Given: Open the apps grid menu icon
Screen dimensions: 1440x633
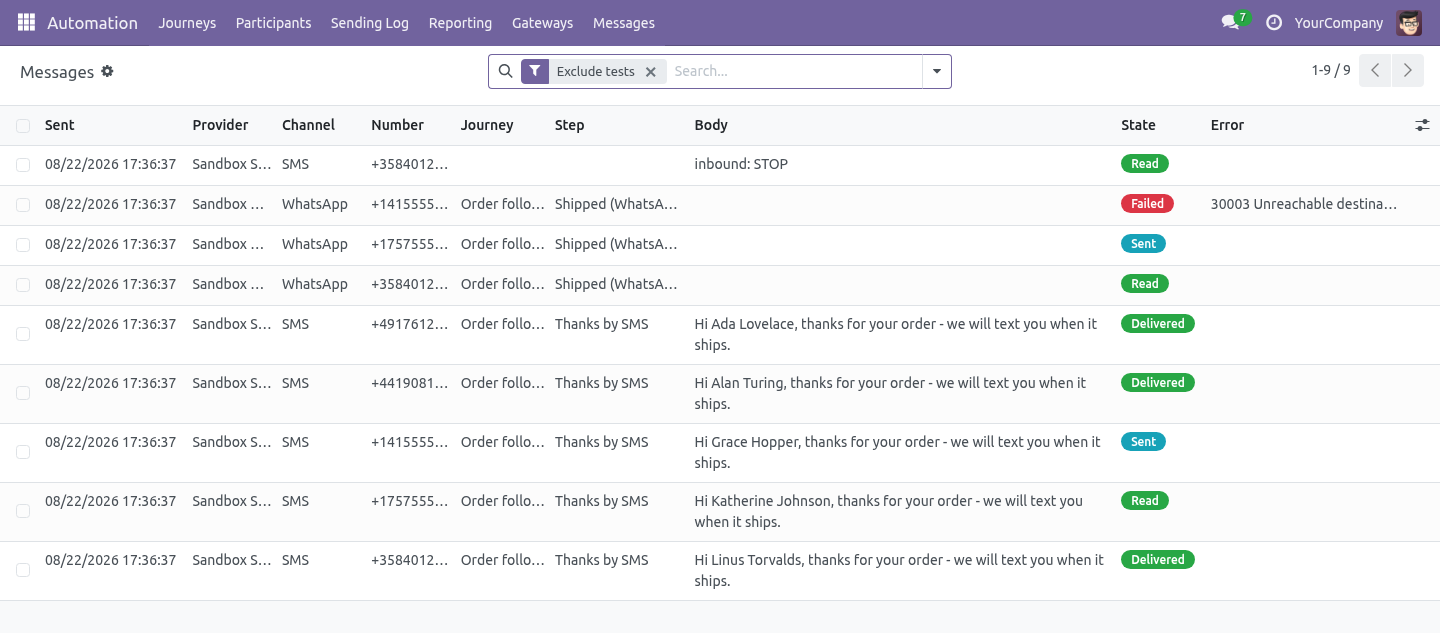Looking at the screenshot, I should [26, 22].
